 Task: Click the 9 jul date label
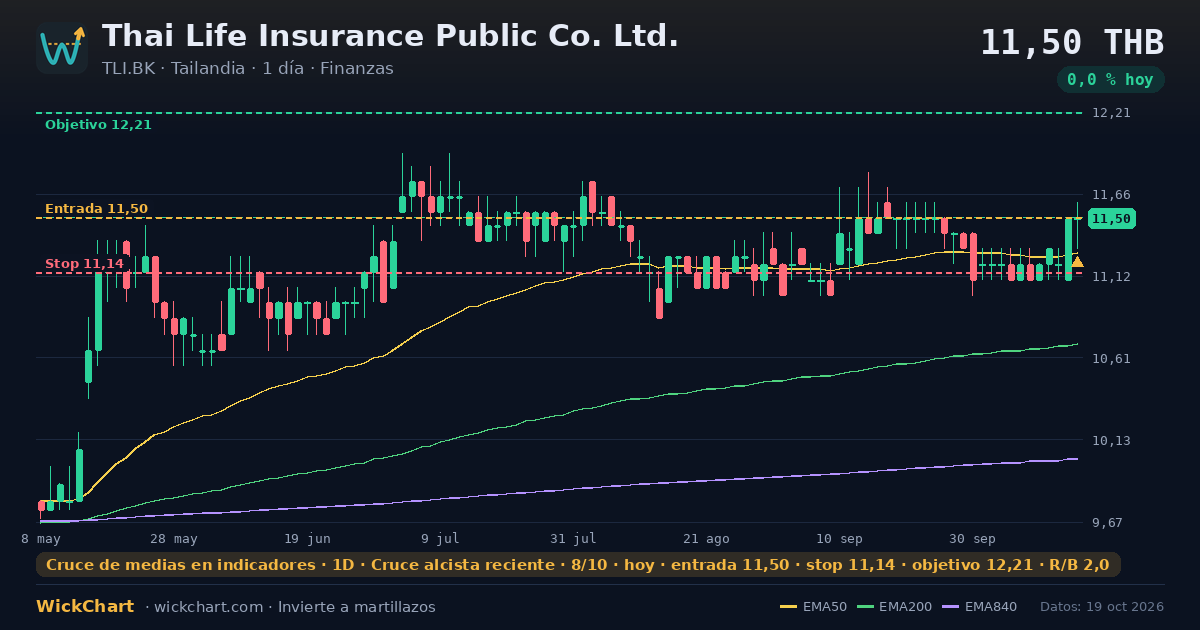[x=440, y=538]
